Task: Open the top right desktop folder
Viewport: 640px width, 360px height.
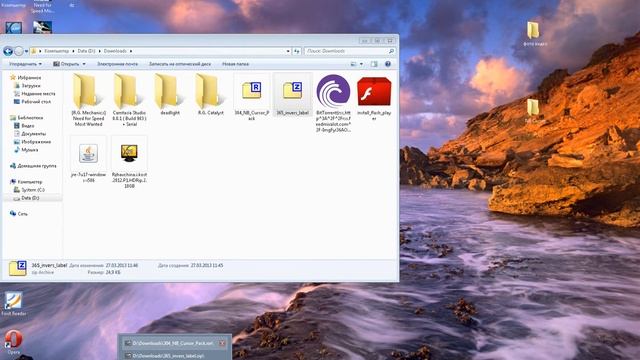Action: [x=534, y=33]
